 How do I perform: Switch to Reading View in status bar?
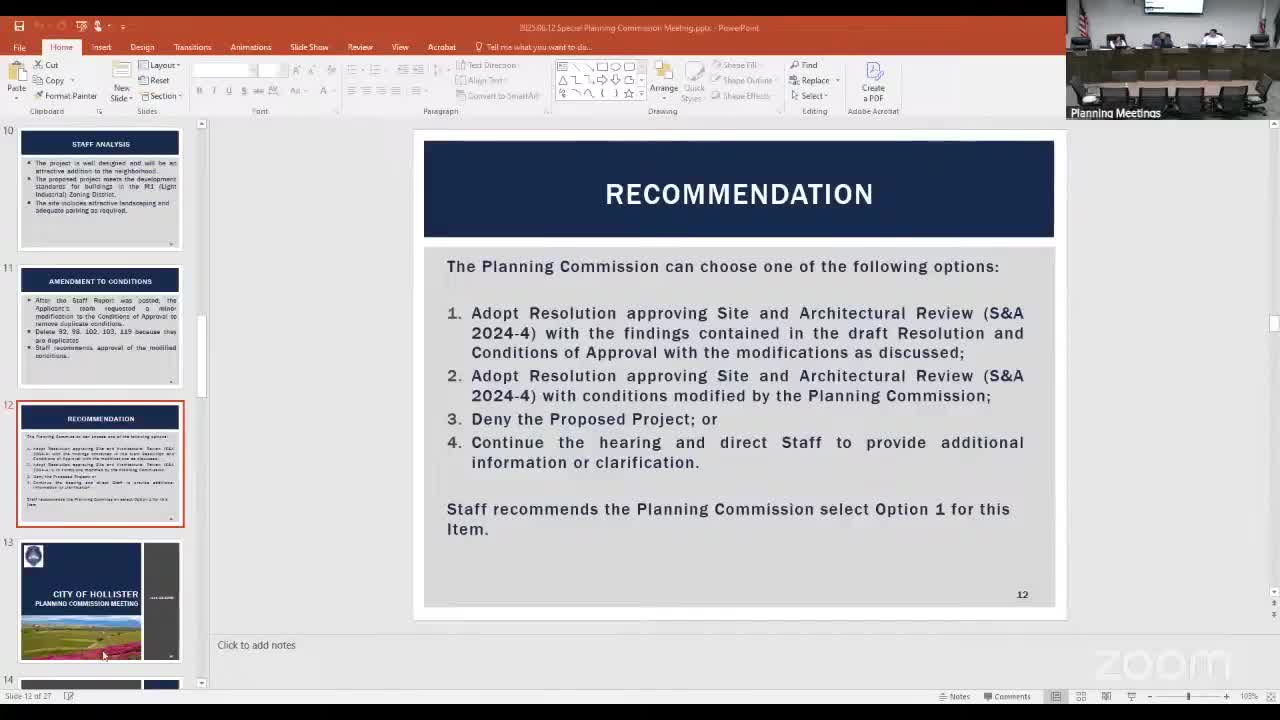click(1106, 696)
